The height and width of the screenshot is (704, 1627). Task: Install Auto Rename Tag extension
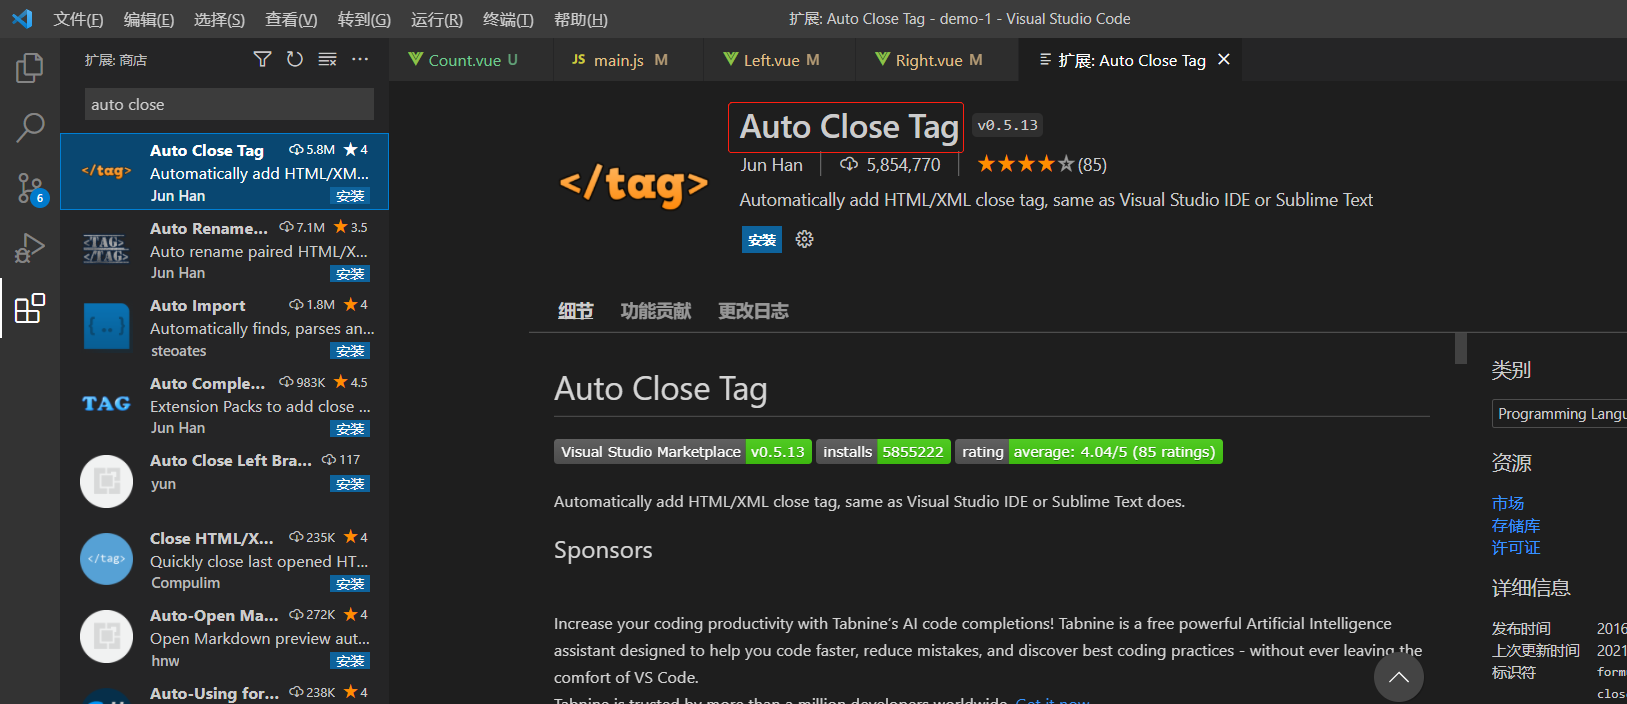coord(350,274)
